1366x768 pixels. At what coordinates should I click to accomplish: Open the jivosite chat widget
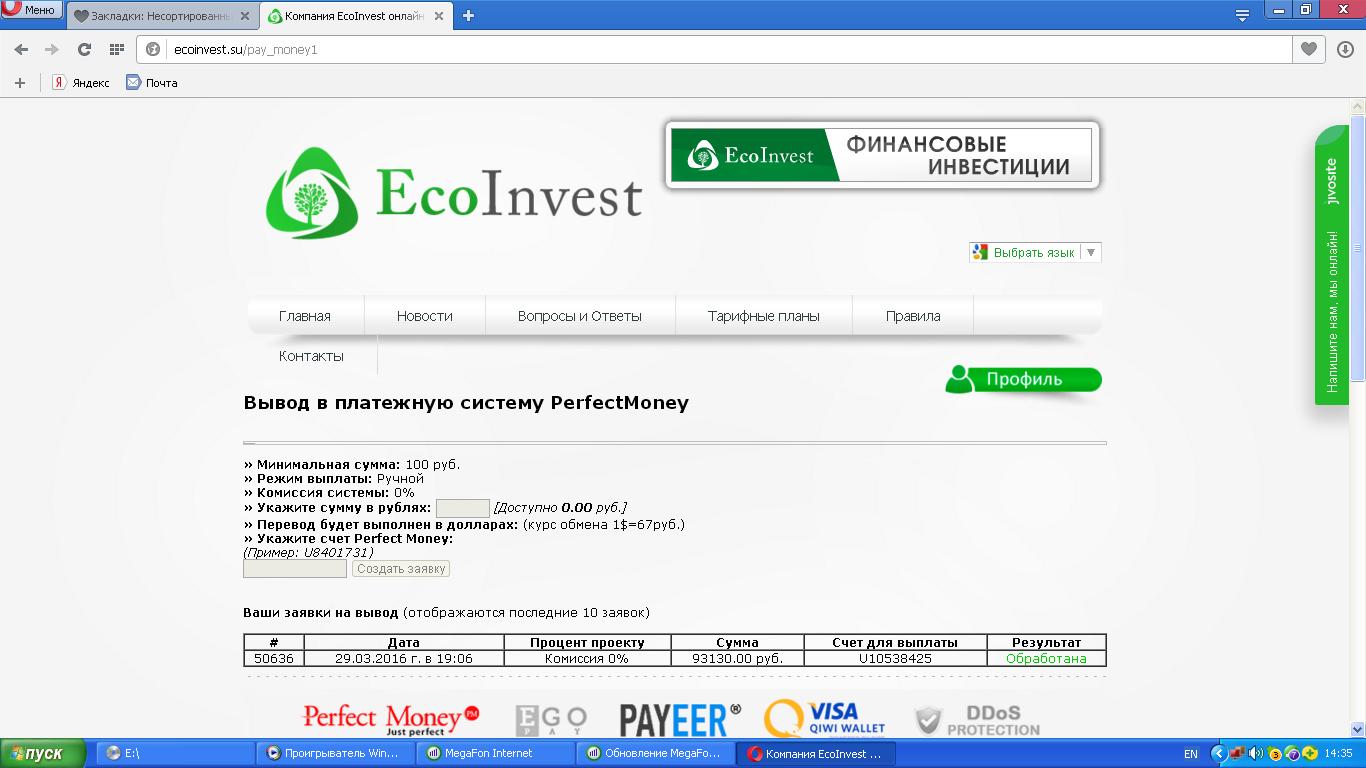point(1331,265)
